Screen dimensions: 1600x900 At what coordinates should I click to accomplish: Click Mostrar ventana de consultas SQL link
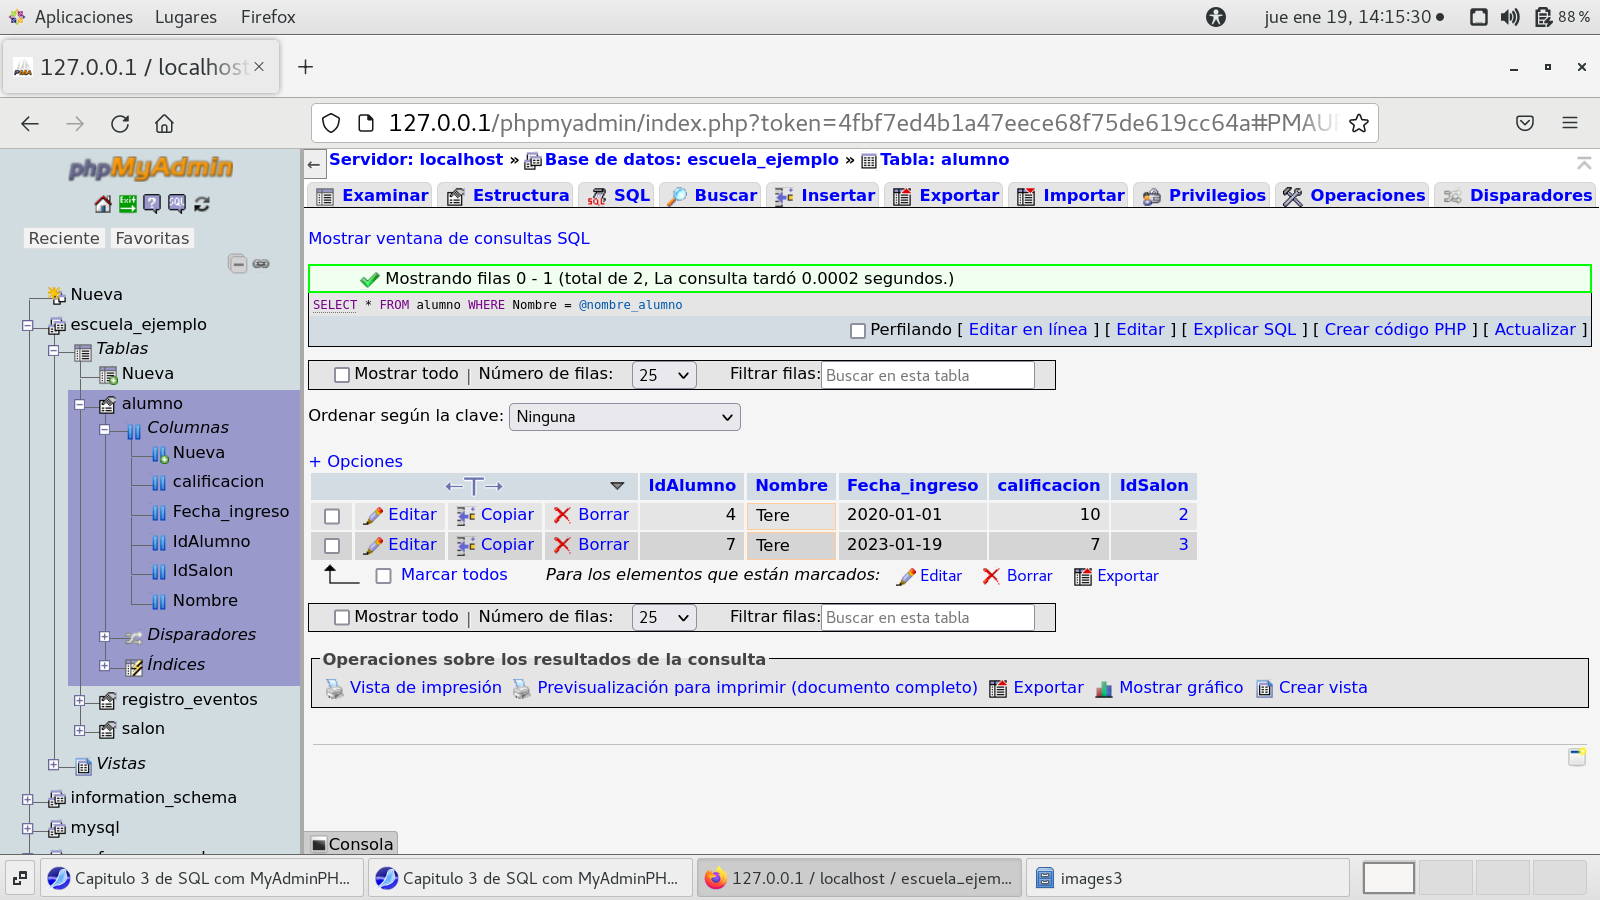449,239
